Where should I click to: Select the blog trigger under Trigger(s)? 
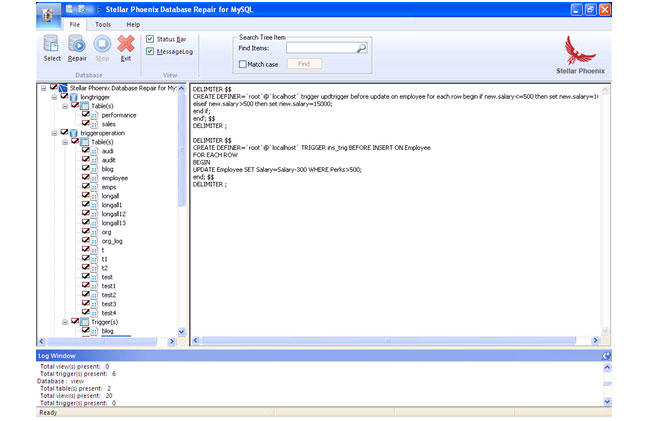[x=107, y=331]
